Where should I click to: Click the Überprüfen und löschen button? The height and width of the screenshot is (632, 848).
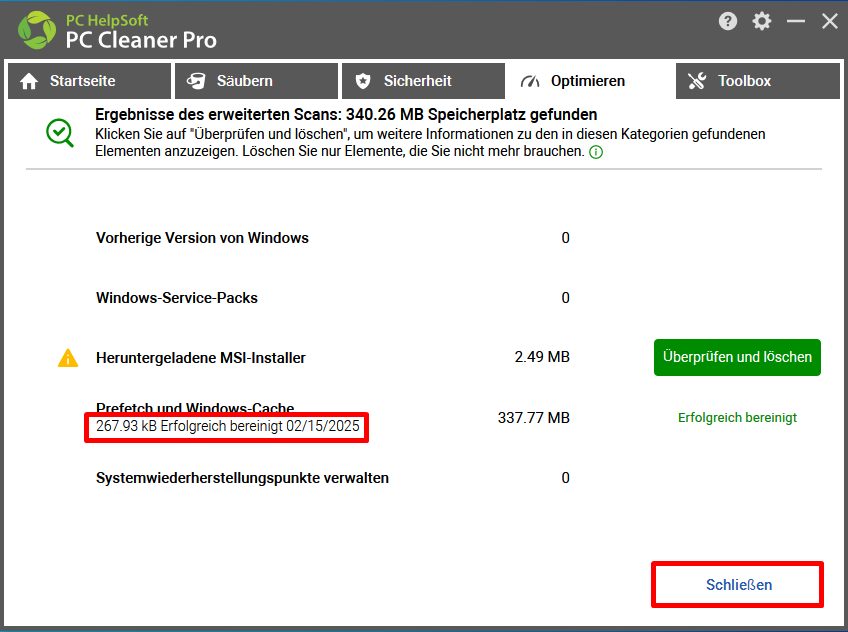(737, 357)
